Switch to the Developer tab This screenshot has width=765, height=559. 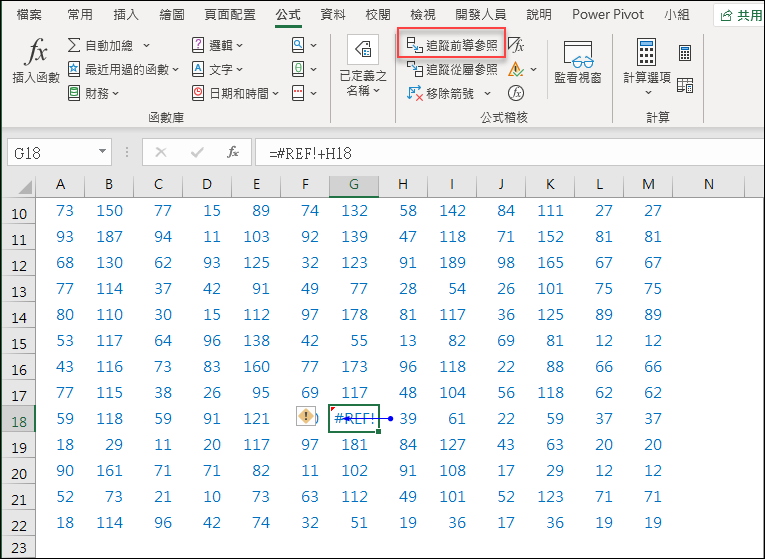pos(481,15)
